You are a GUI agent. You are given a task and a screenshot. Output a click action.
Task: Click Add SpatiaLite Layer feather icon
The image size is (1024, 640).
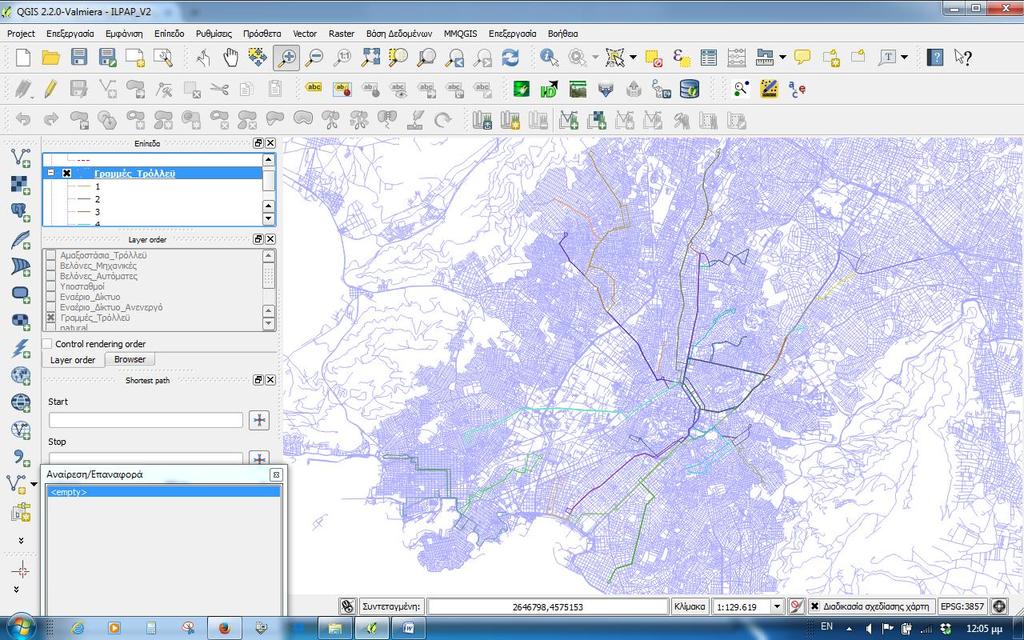point(20,240)
